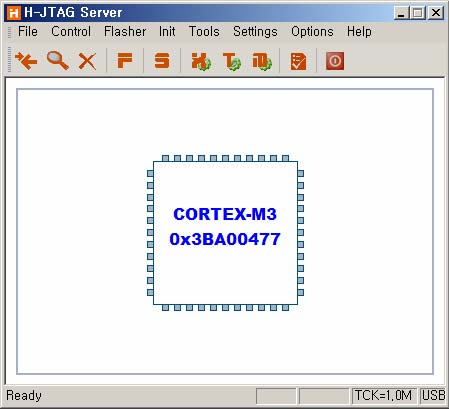
Task: Click the red power exit icon
Action: pos(335,61)
